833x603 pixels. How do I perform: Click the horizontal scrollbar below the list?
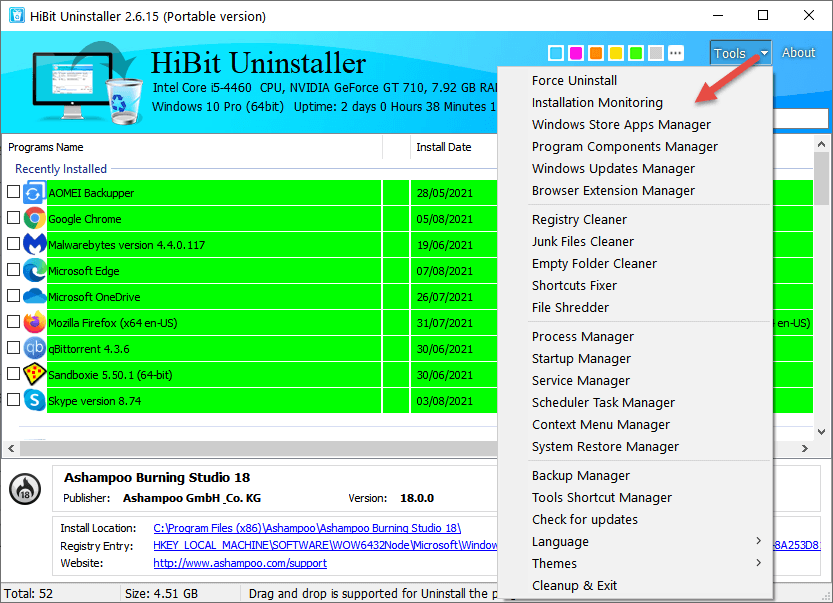(250, 447)
